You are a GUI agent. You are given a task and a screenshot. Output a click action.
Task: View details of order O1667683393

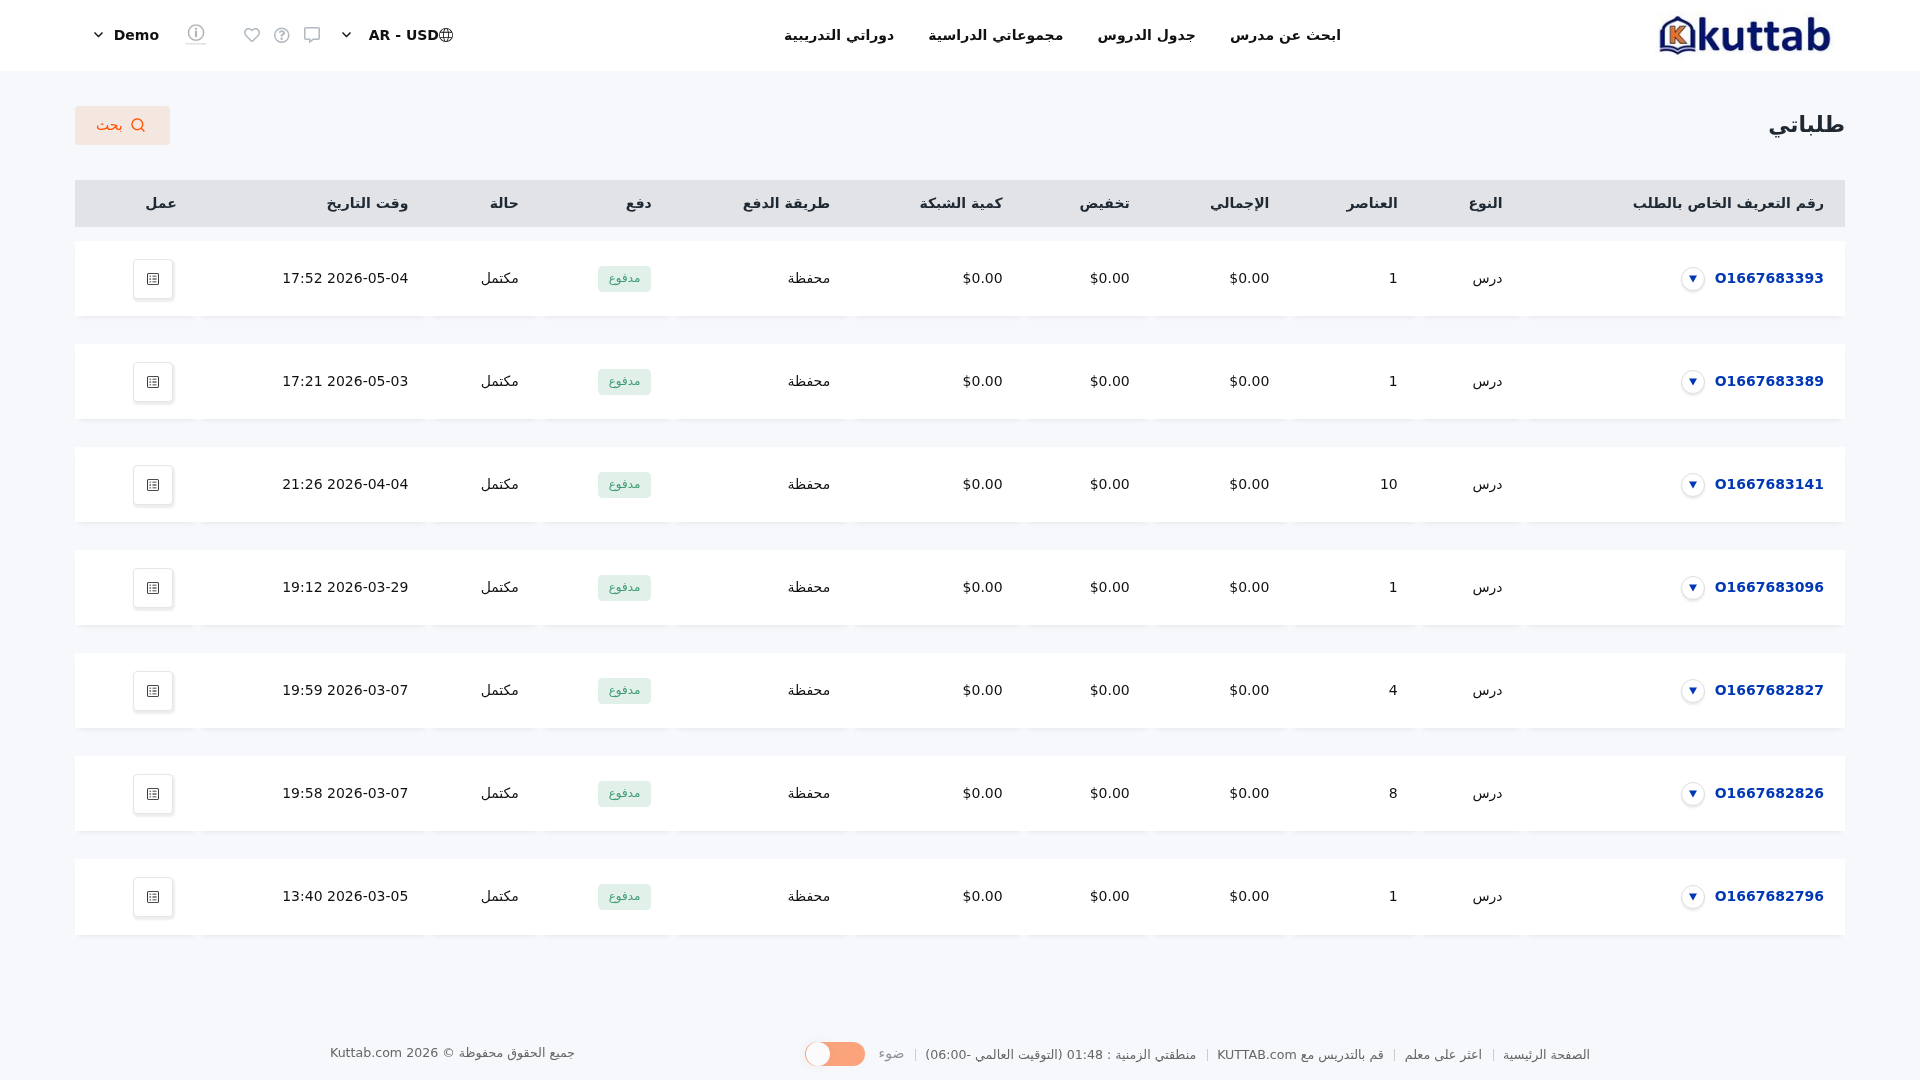(153, 279)
